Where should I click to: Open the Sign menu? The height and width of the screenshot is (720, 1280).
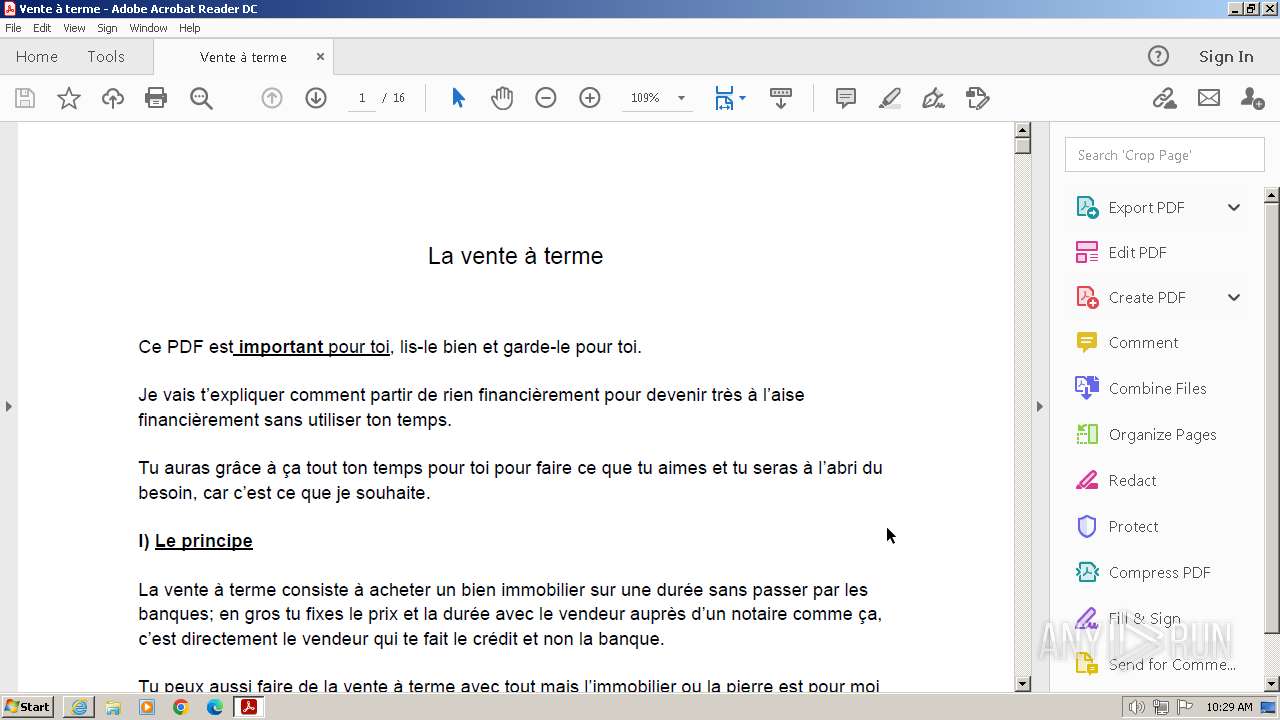pyautogui.click(x=107, y=28)
